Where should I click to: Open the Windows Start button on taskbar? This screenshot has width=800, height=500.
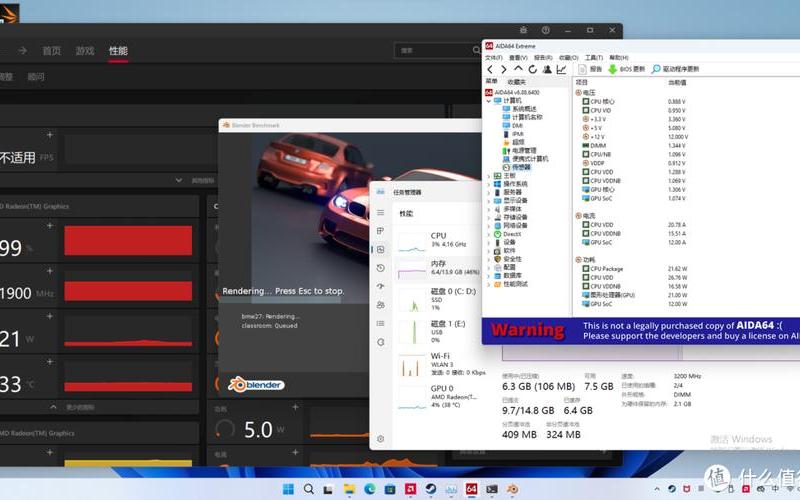(288, 489)
